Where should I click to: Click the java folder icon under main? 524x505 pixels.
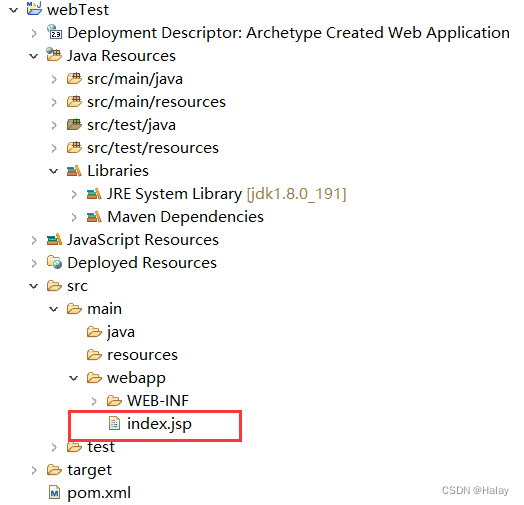coord(94,332)
